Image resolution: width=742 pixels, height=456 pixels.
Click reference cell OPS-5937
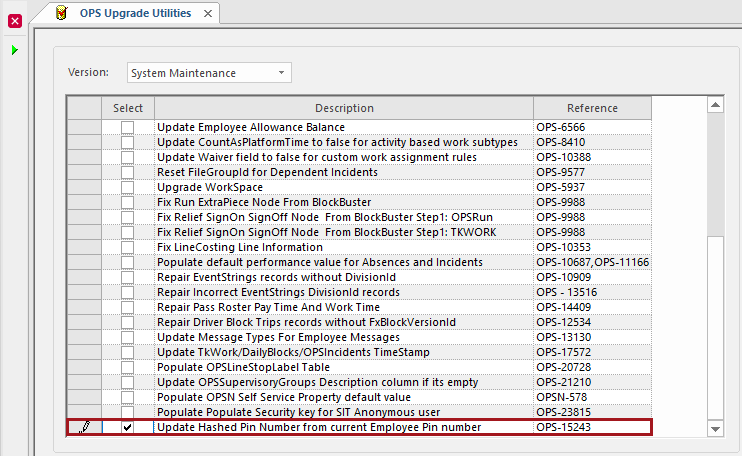click(x=592, y=187)
